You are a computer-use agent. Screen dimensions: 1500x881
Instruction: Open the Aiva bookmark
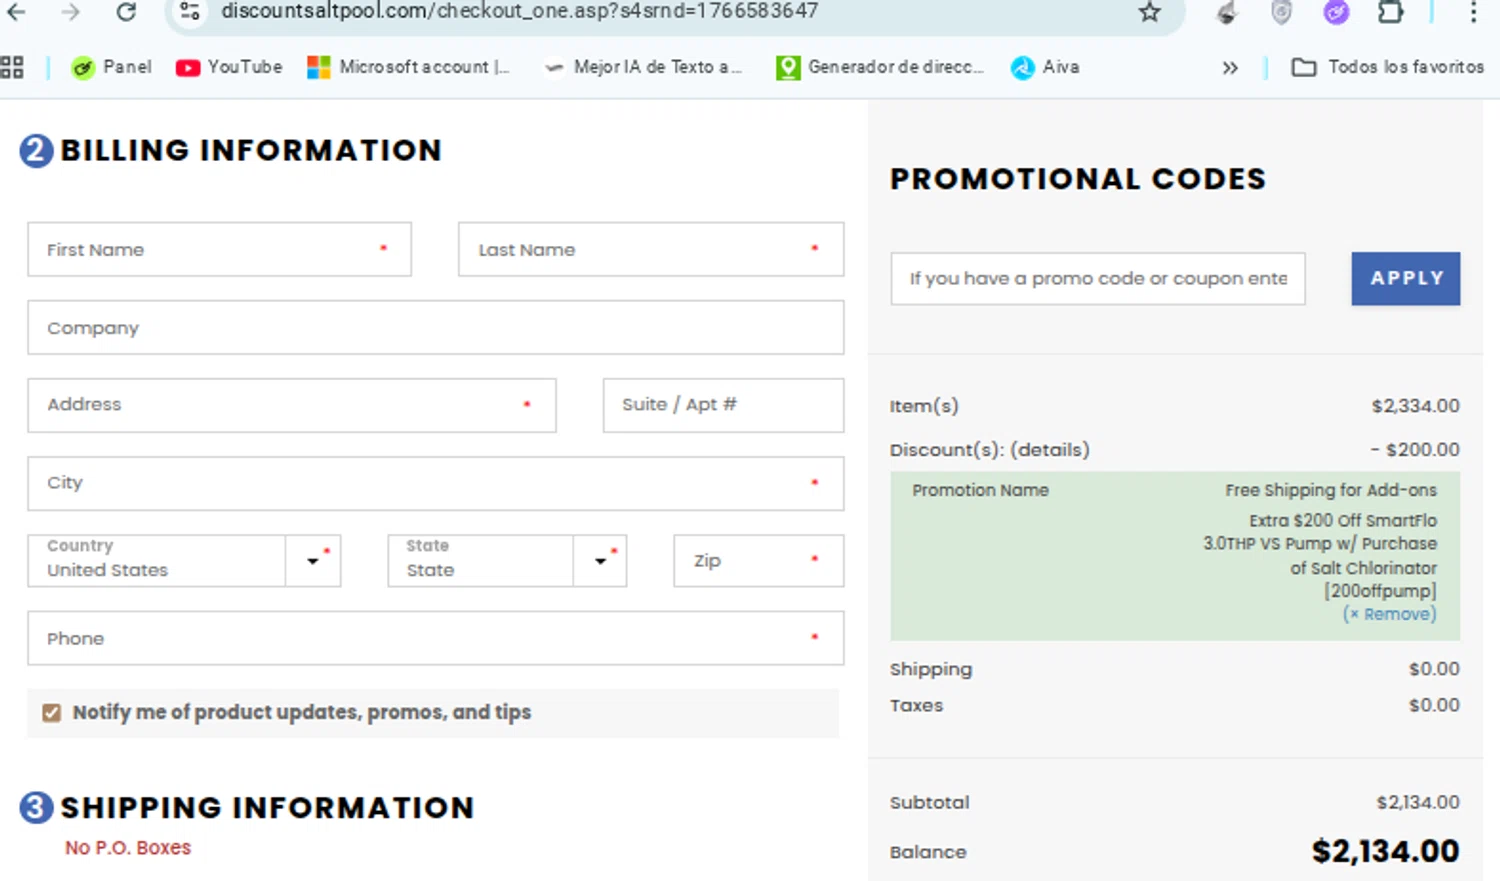pyautogui.click(x=1045, y=67)
